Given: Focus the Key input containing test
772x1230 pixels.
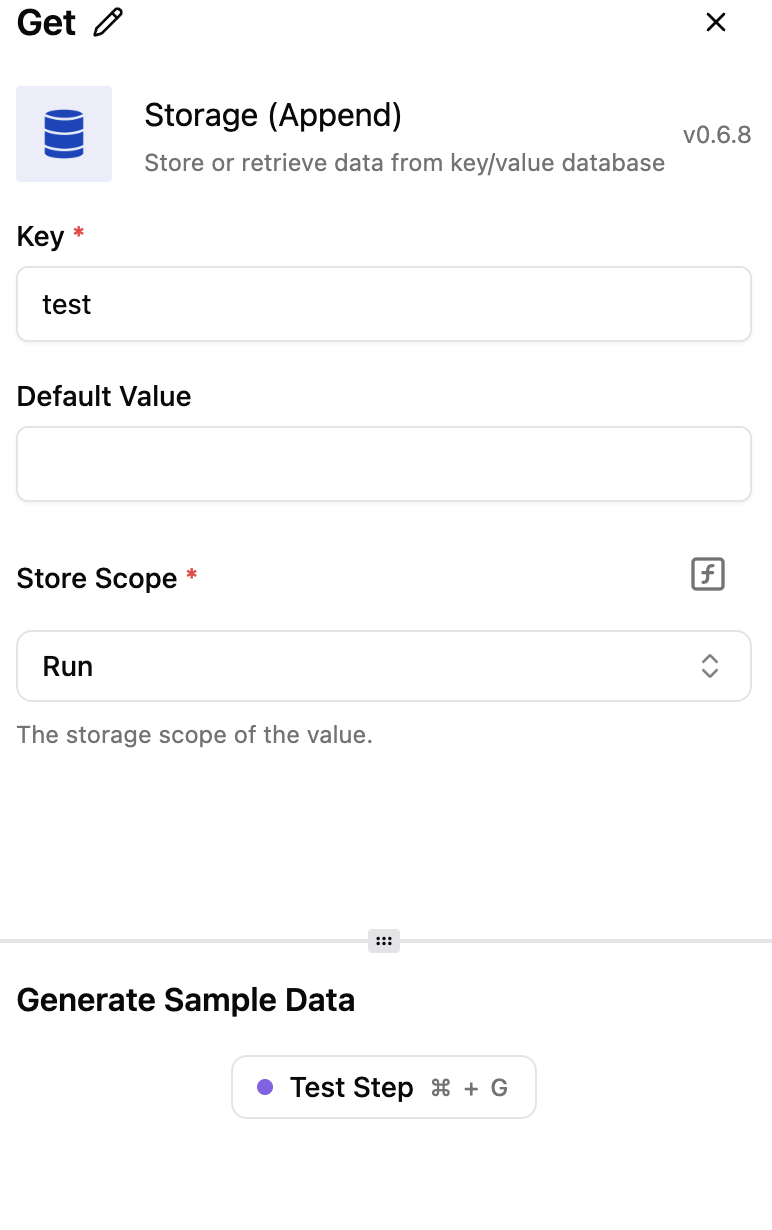Looking at the screenshot, I should click(x=384, y=304).
